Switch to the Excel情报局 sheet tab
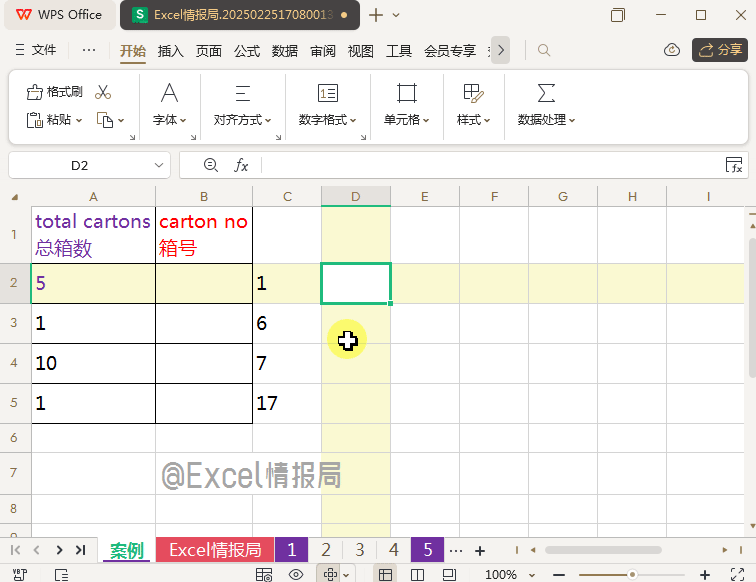756x582 pixels. [214, 550]
